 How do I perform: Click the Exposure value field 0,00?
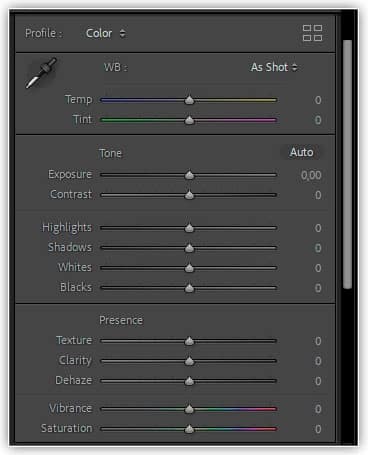point(311,175)
